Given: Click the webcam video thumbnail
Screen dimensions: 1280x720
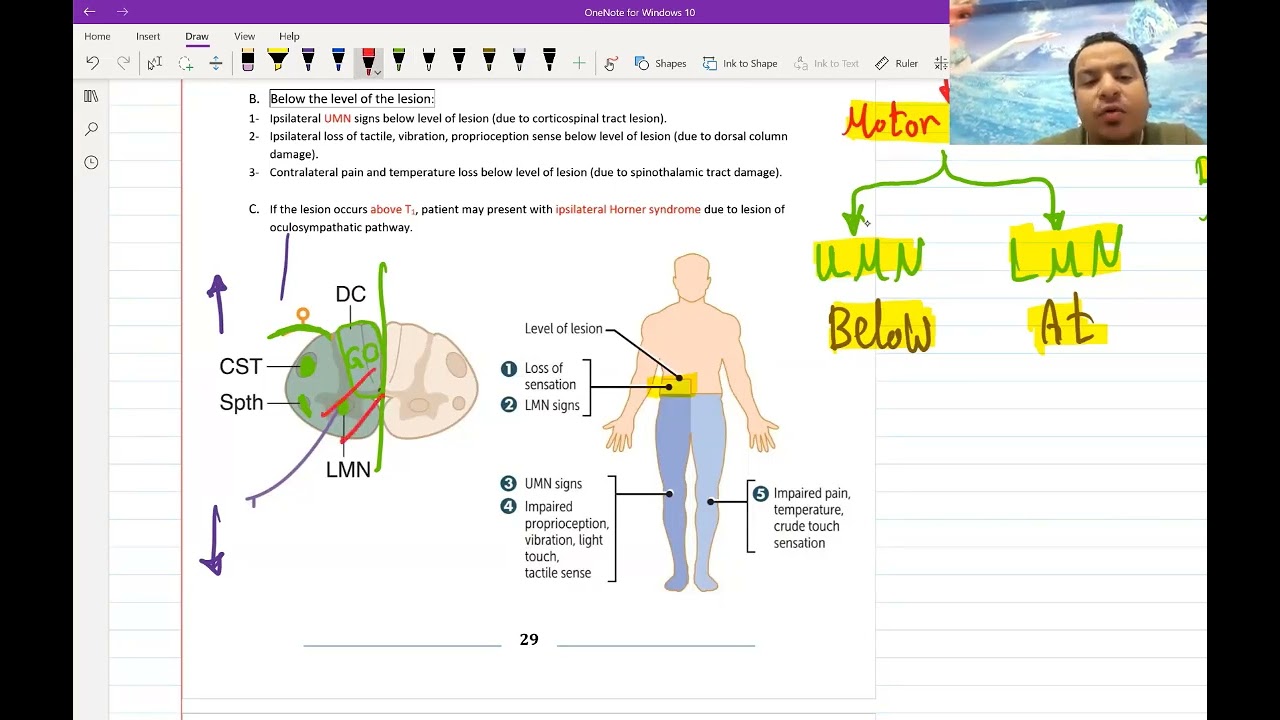Looking at the screenshot, I should pyautogui.click(x=1078, y=72).
